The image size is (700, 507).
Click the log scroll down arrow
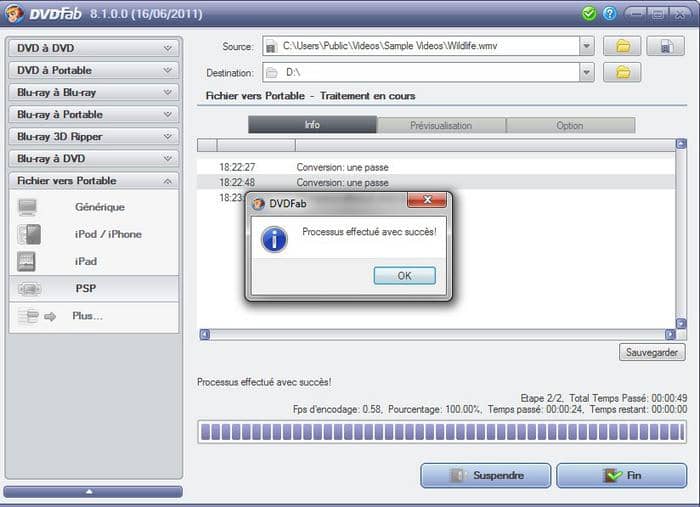[681, 324]
